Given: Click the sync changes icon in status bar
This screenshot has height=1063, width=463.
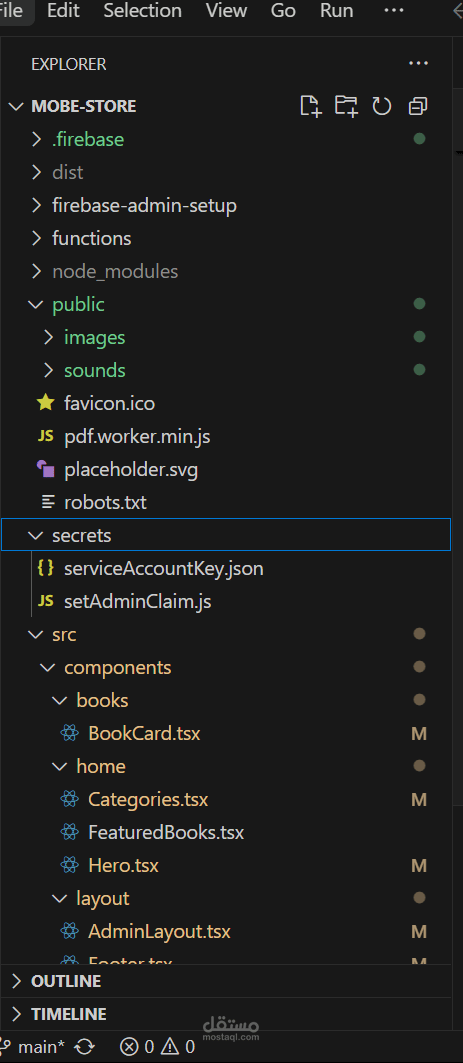Looking at the screenshot, I should tap(85, 1047).
